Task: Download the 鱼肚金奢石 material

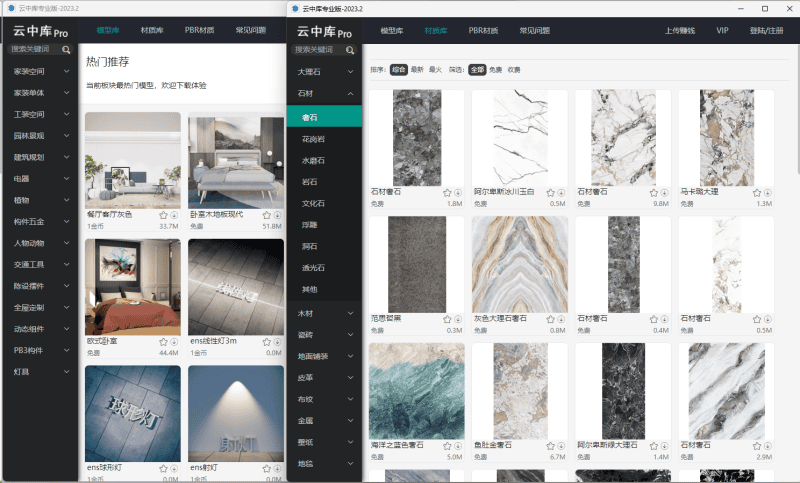Action: [561, 446]
